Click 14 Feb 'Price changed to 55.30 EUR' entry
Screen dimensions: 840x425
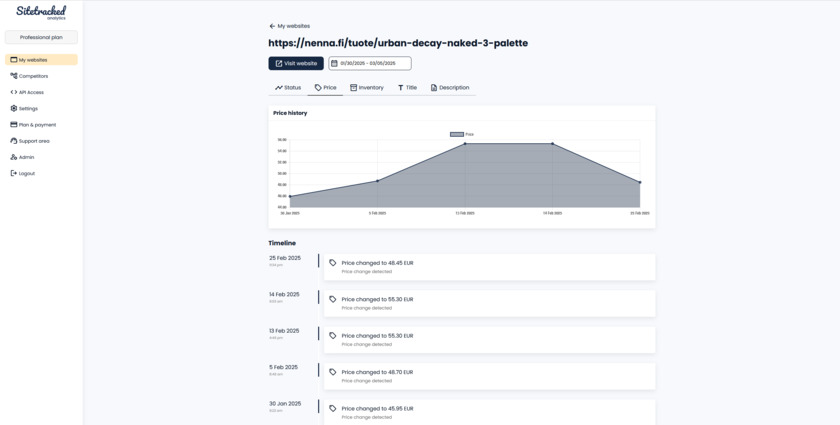[x=489, y=303]
